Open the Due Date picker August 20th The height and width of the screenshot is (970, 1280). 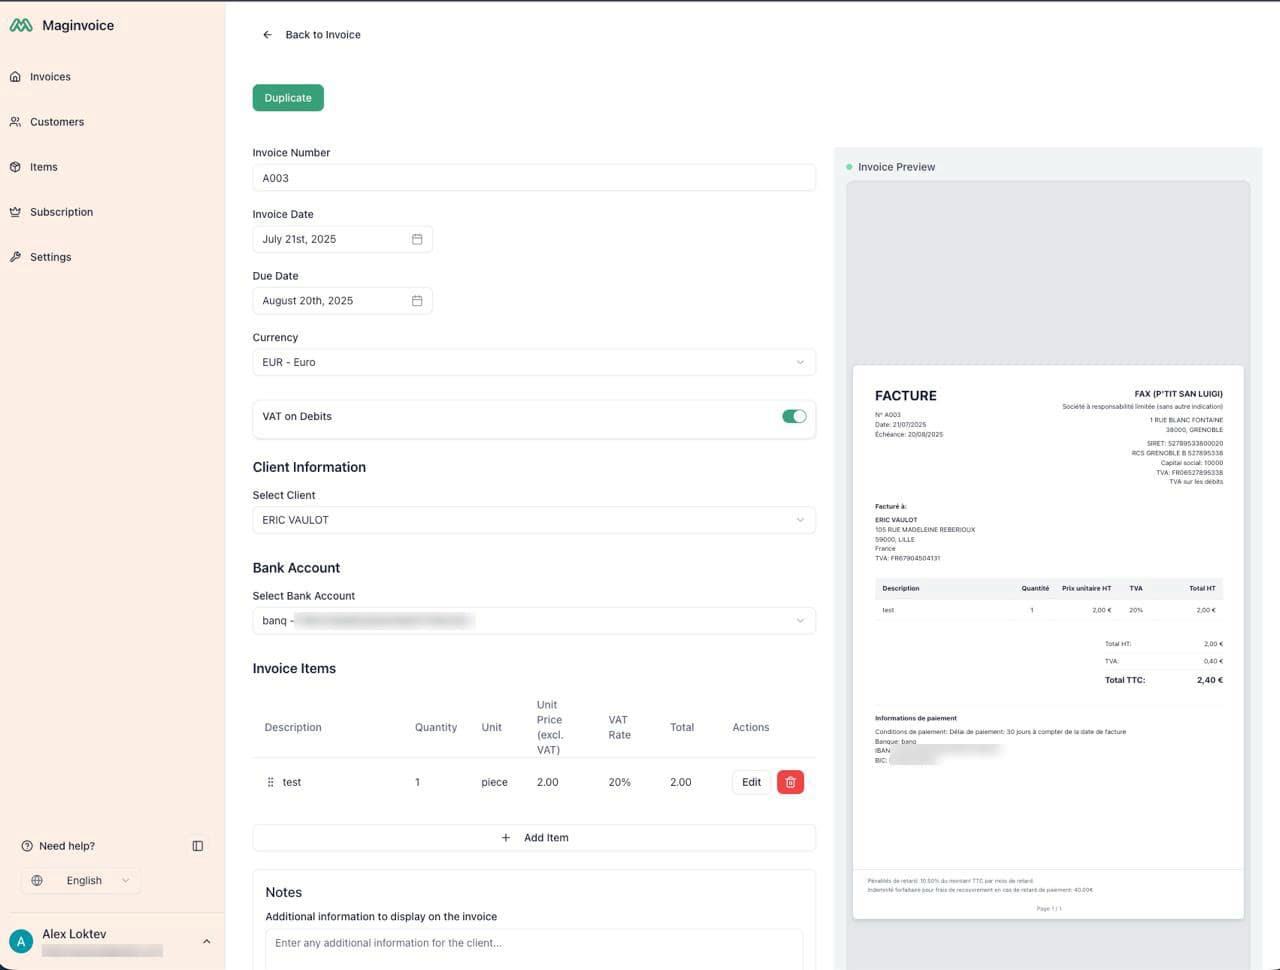point(342,301)
